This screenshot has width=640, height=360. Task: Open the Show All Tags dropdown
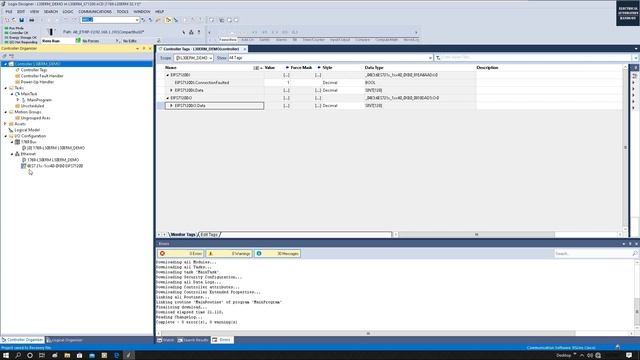430,58
